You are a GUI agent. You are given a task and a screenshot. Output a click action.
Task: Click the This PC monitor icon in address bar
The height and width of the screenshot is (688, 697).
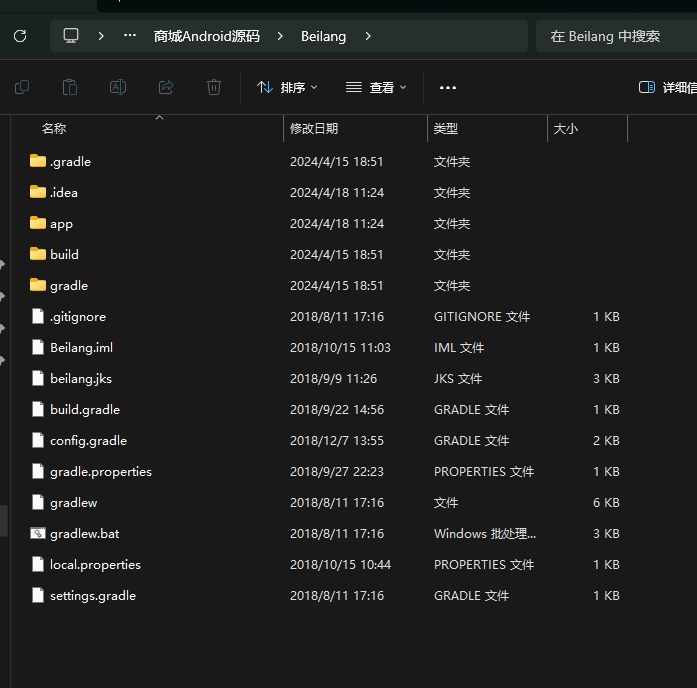click(x=71, y=36)
